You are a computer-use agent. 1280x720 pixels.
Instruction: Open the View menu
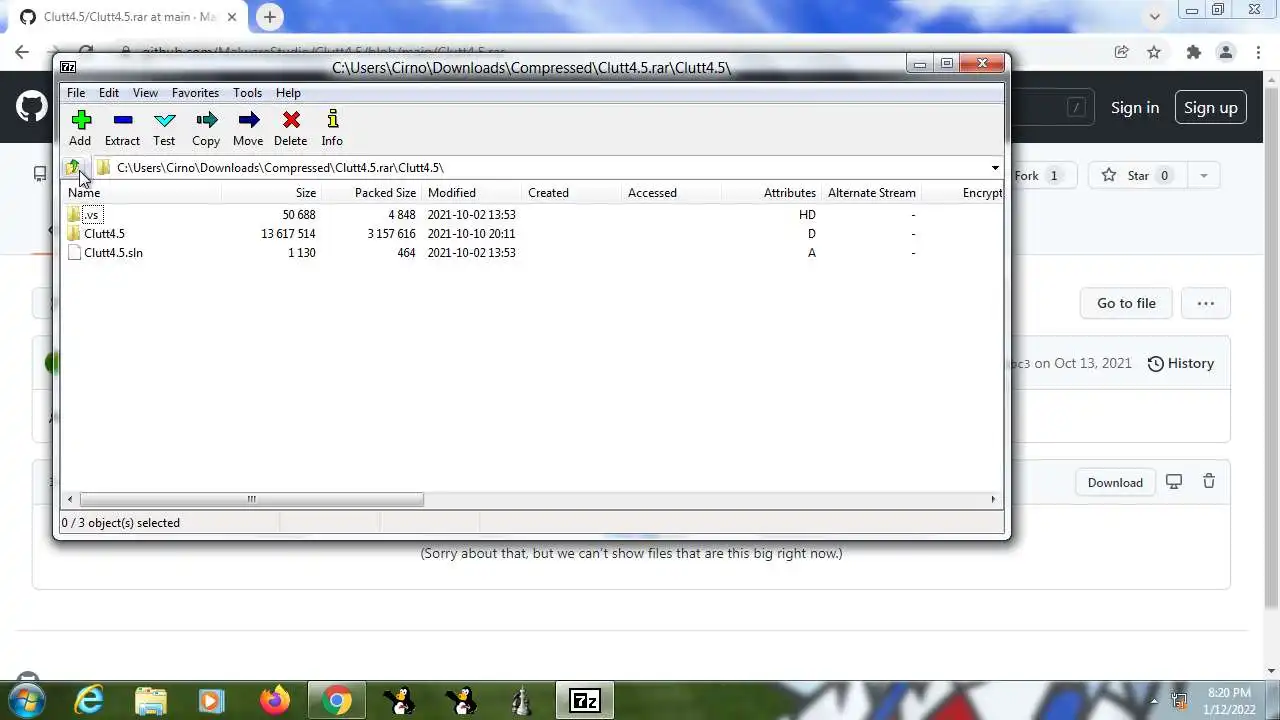click(x=145, y=92)
